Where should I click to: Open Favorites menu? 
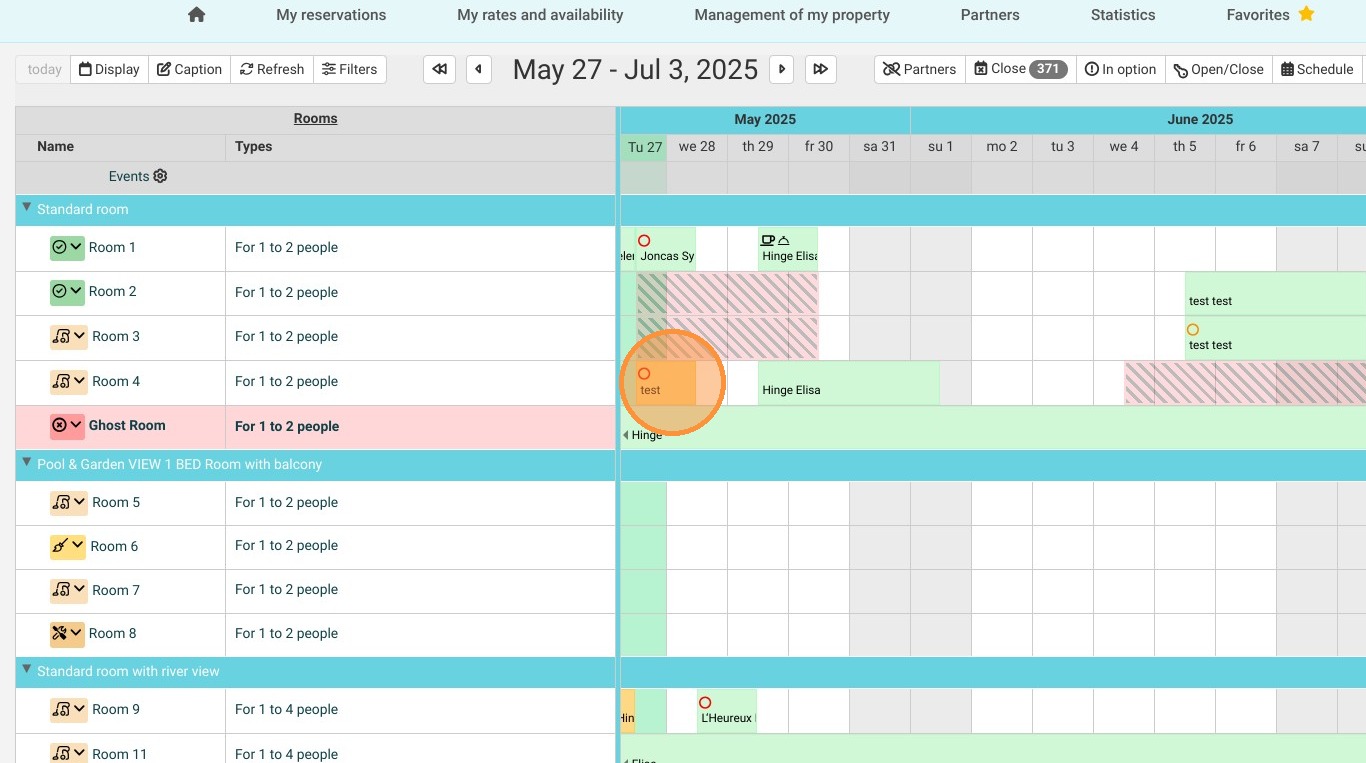click(x=1270, y=15)
